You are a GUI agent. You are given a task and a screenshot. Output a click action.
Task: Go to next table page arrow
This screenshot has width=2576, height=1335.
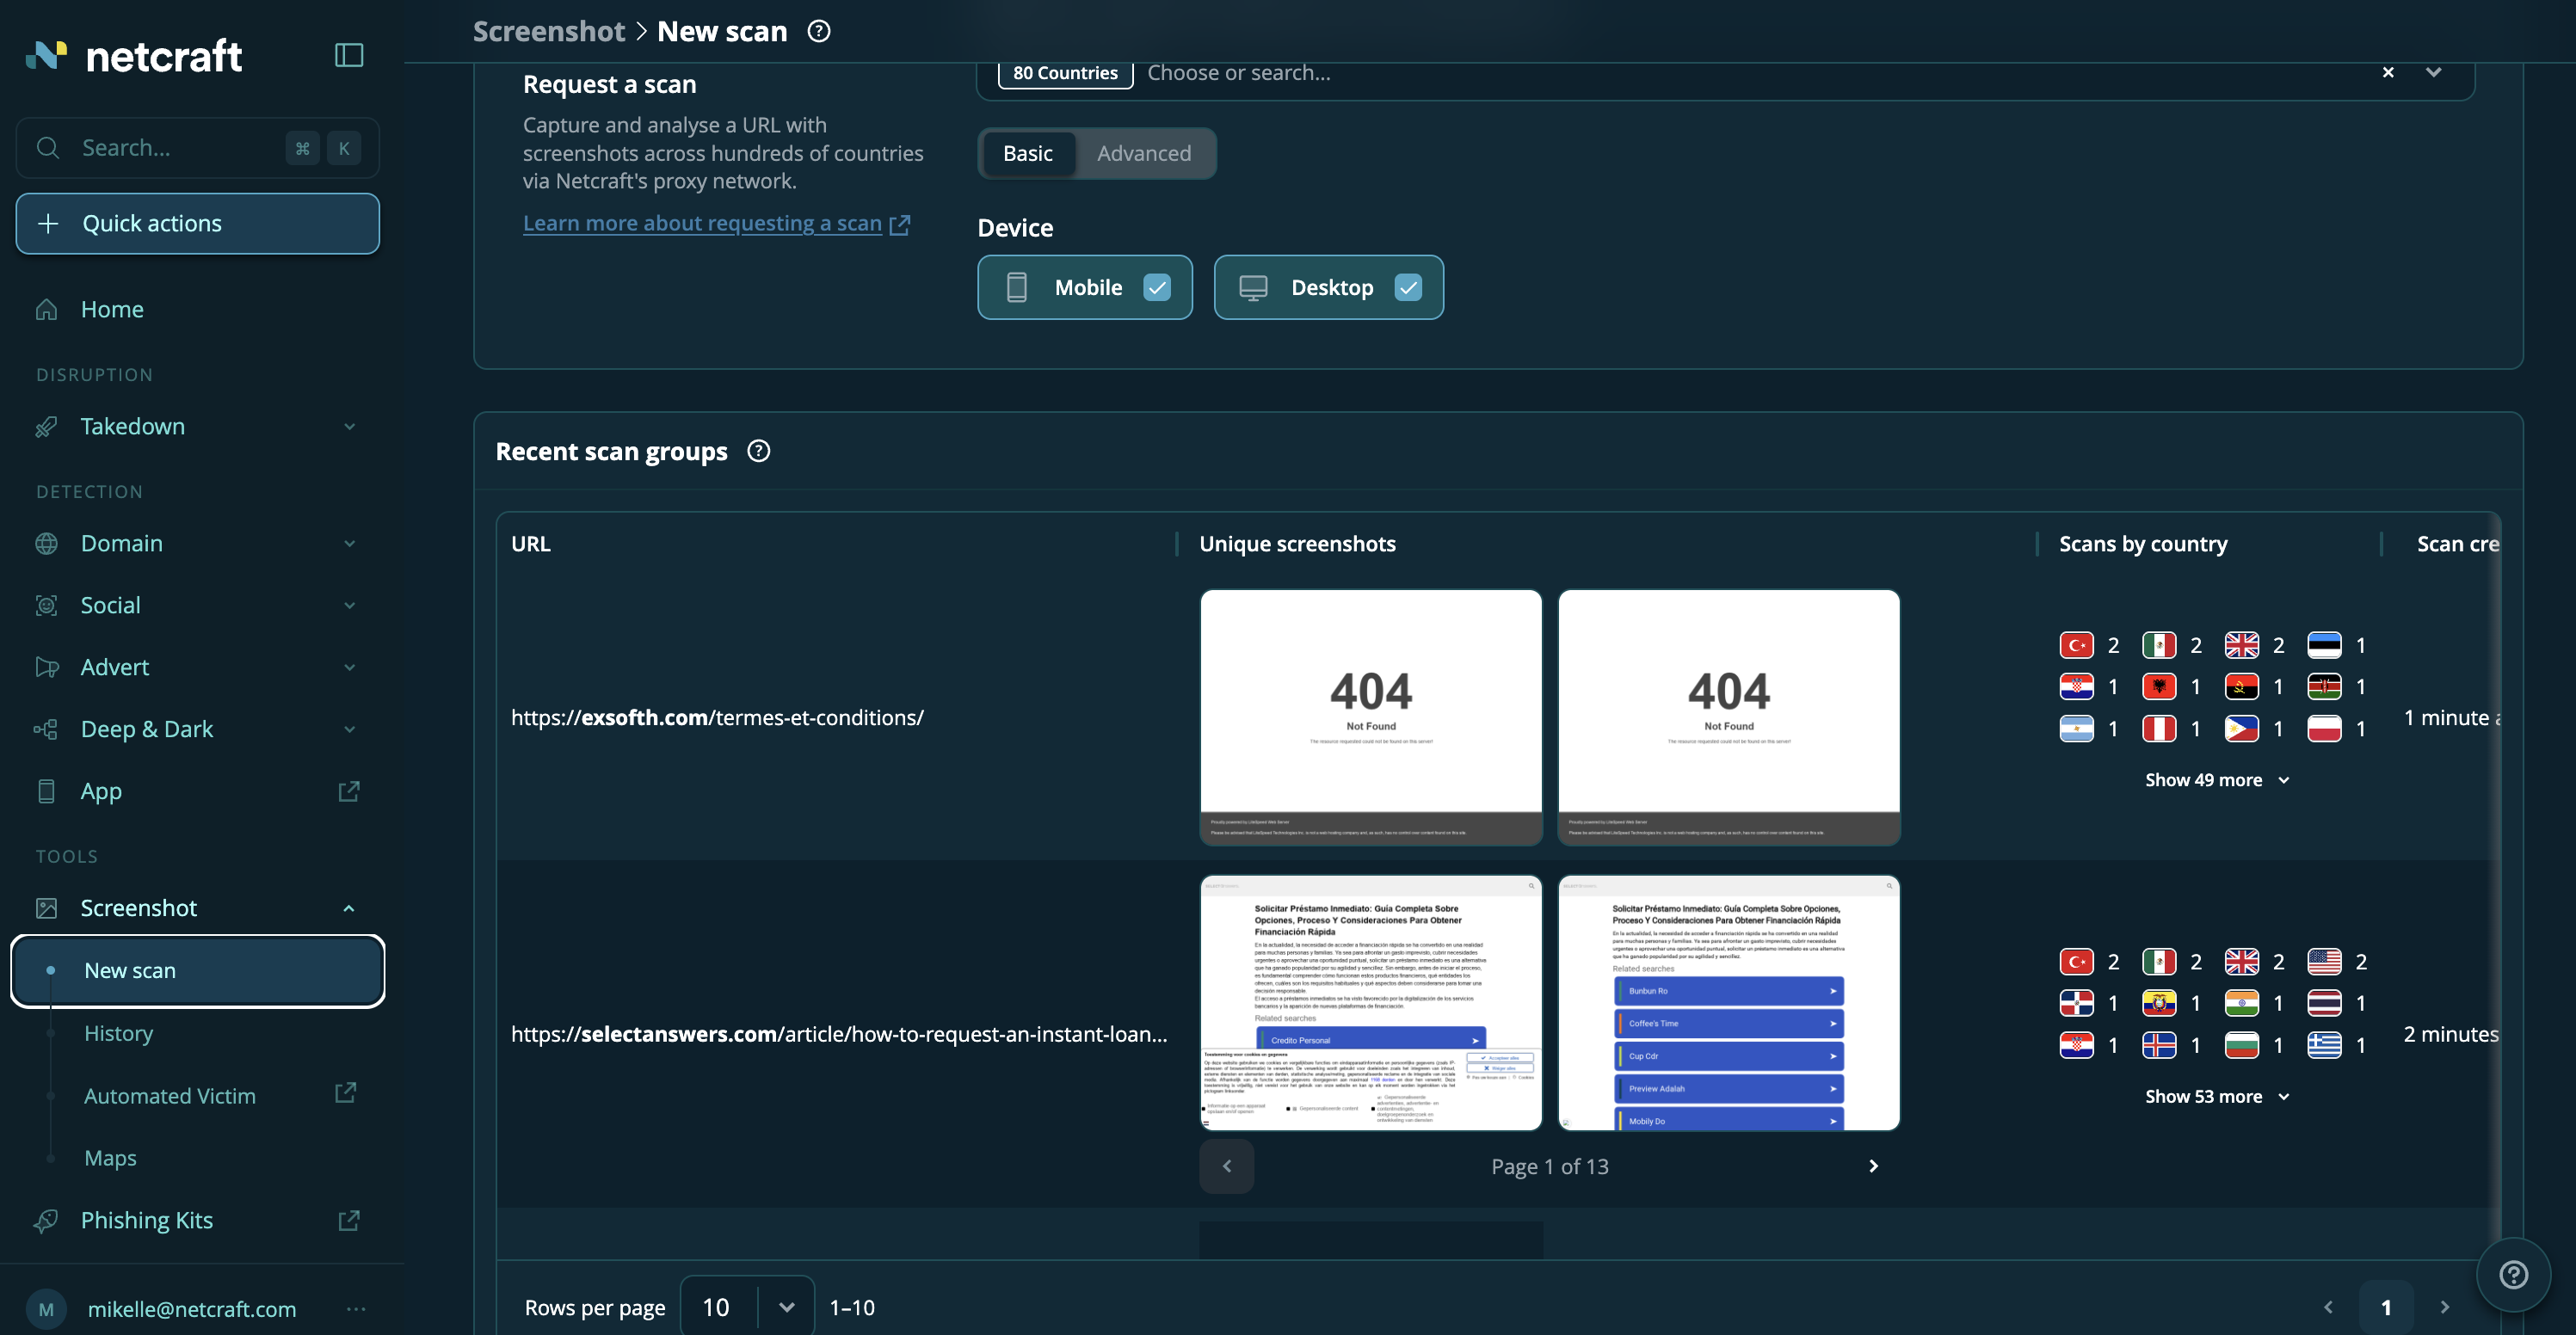[2445, 1307]
